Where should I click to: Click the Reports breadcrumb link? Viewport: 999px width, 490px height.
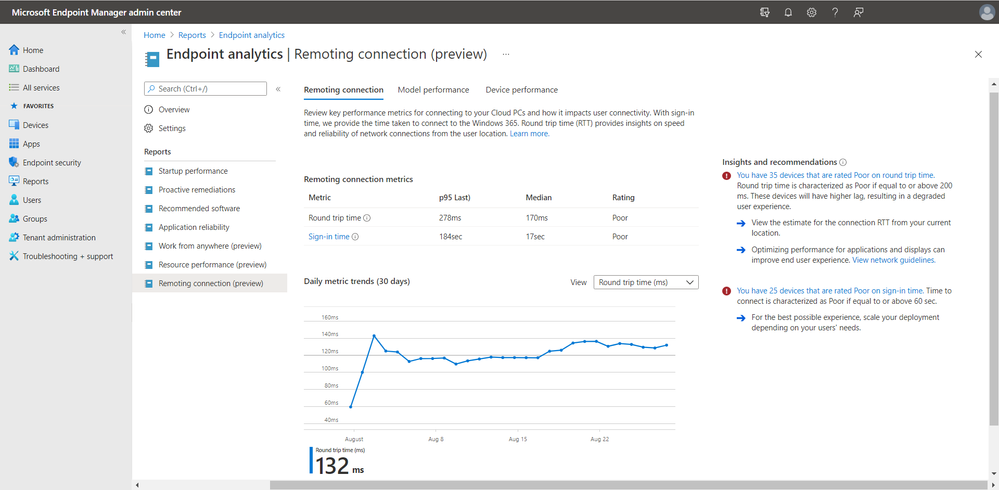(192, 36)
